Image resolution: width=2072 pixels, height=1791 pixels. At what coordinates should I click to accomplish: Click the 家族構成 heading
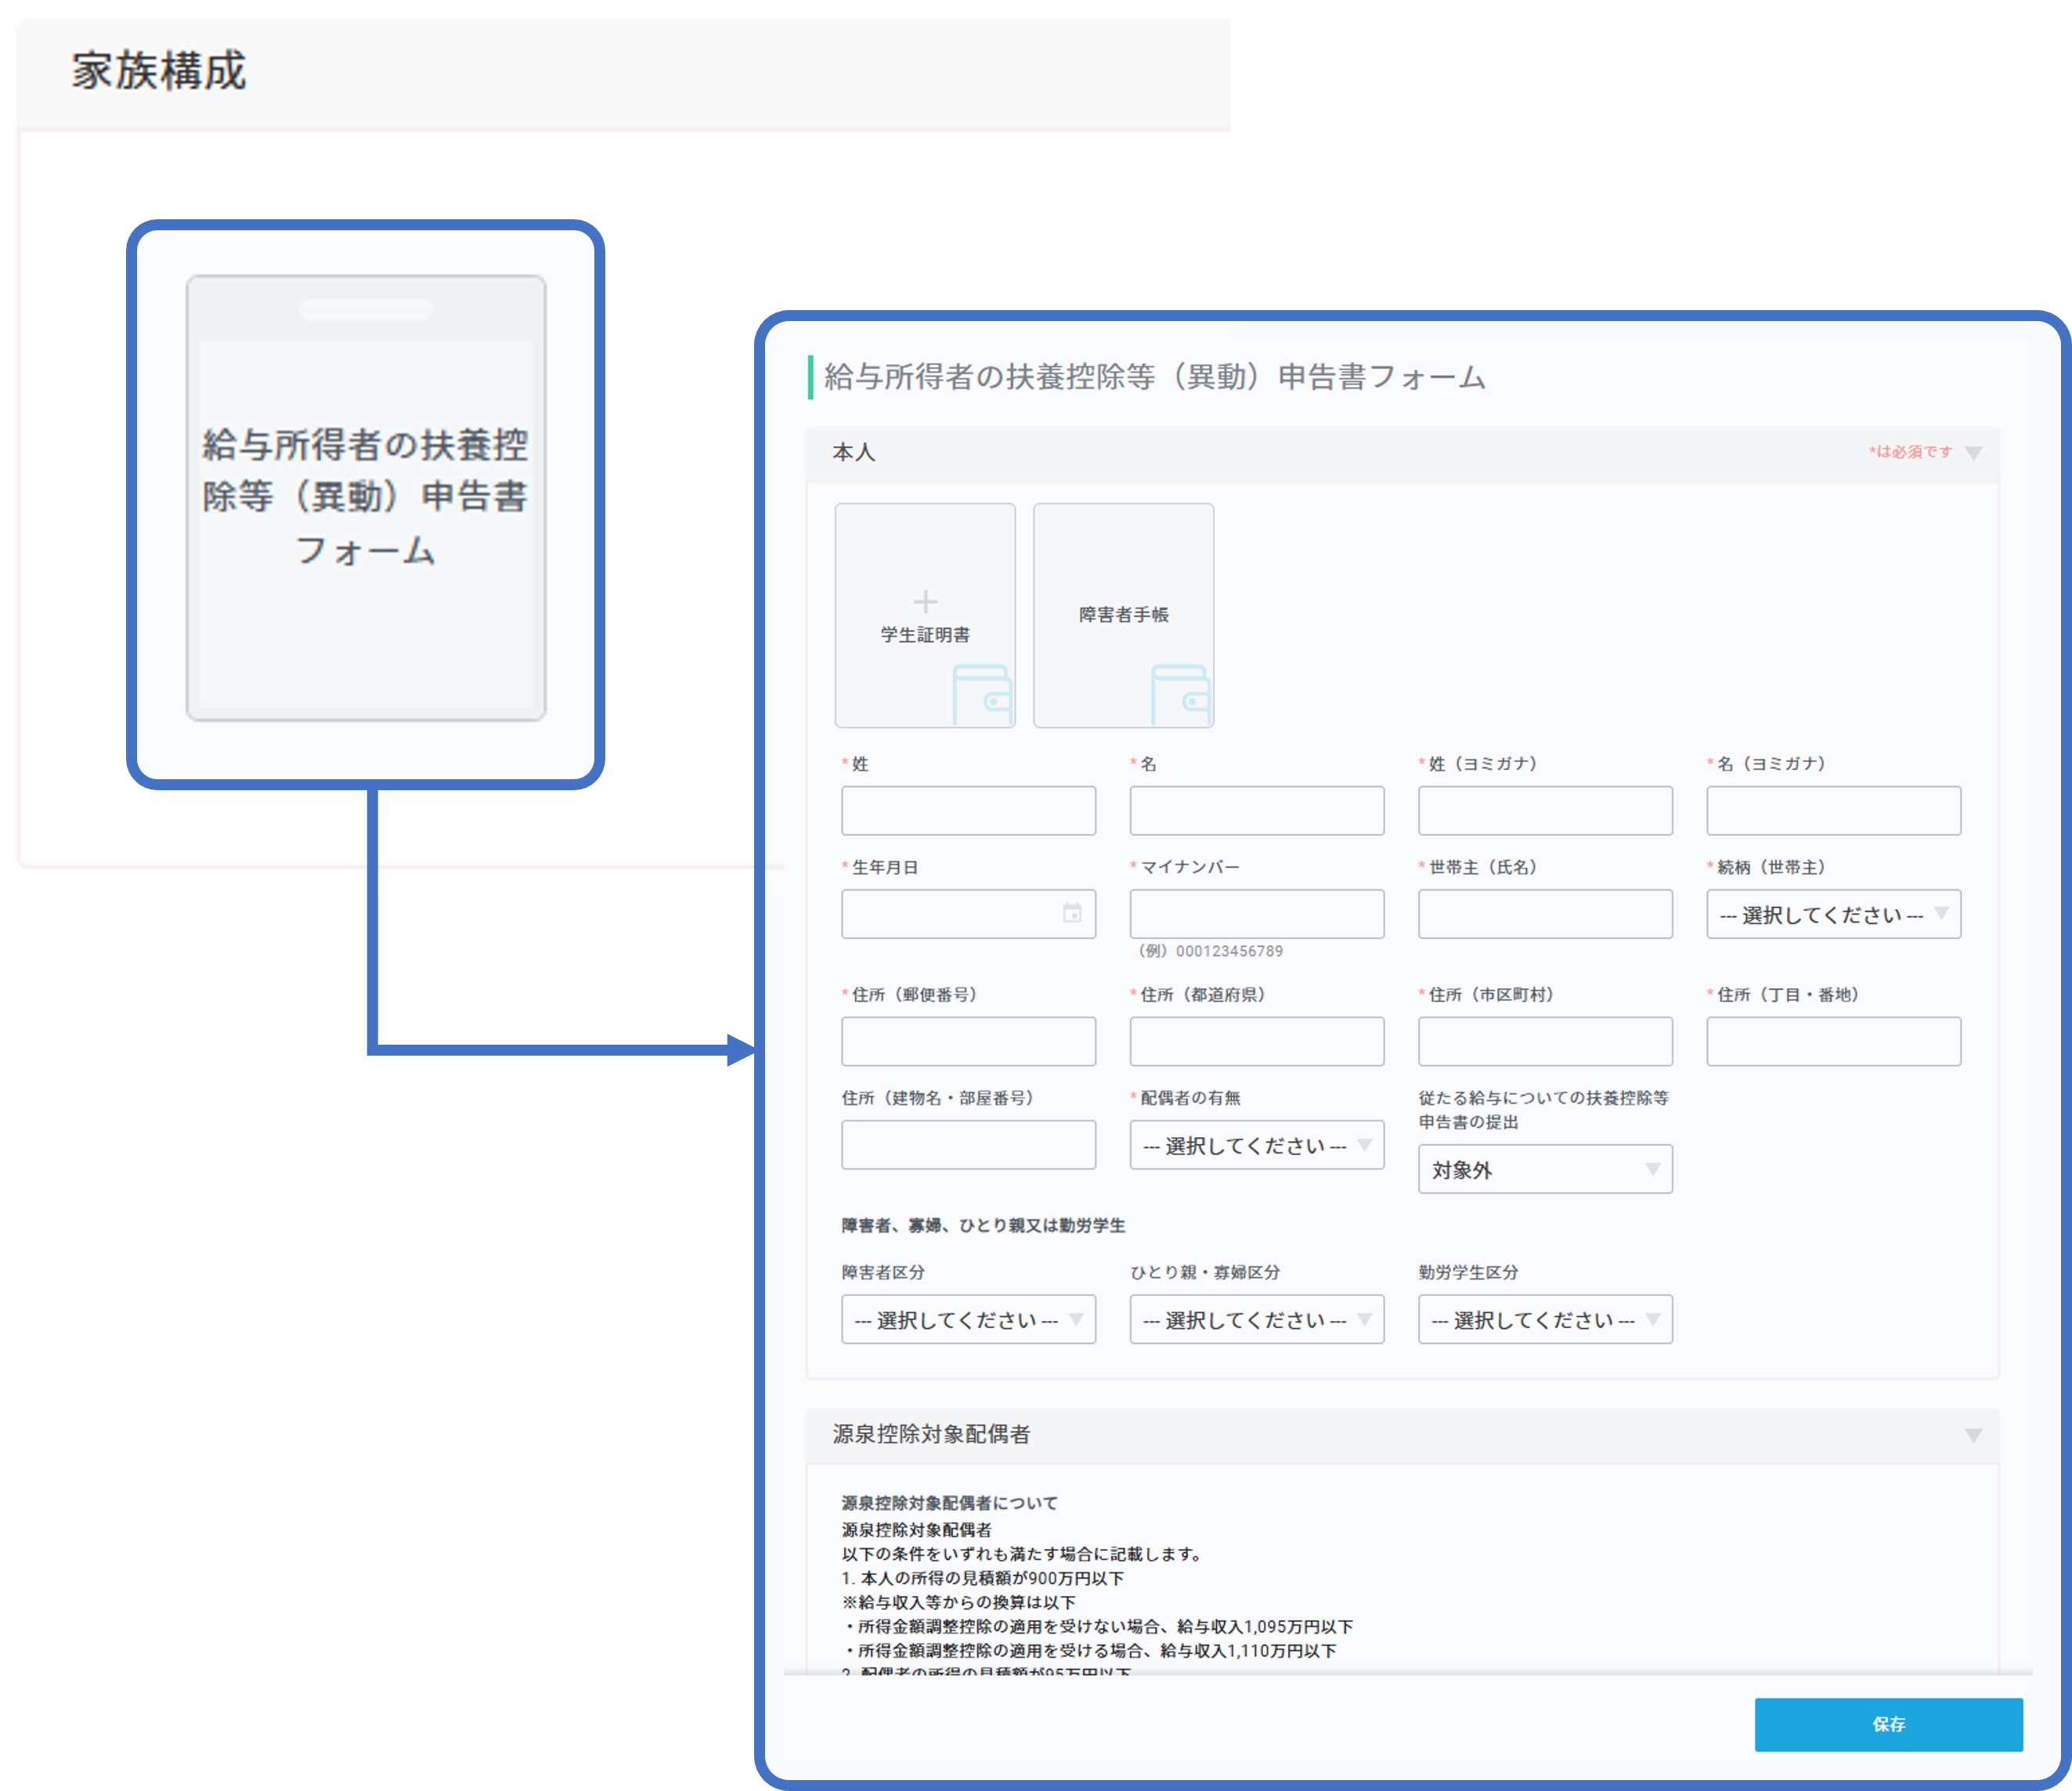158,71
